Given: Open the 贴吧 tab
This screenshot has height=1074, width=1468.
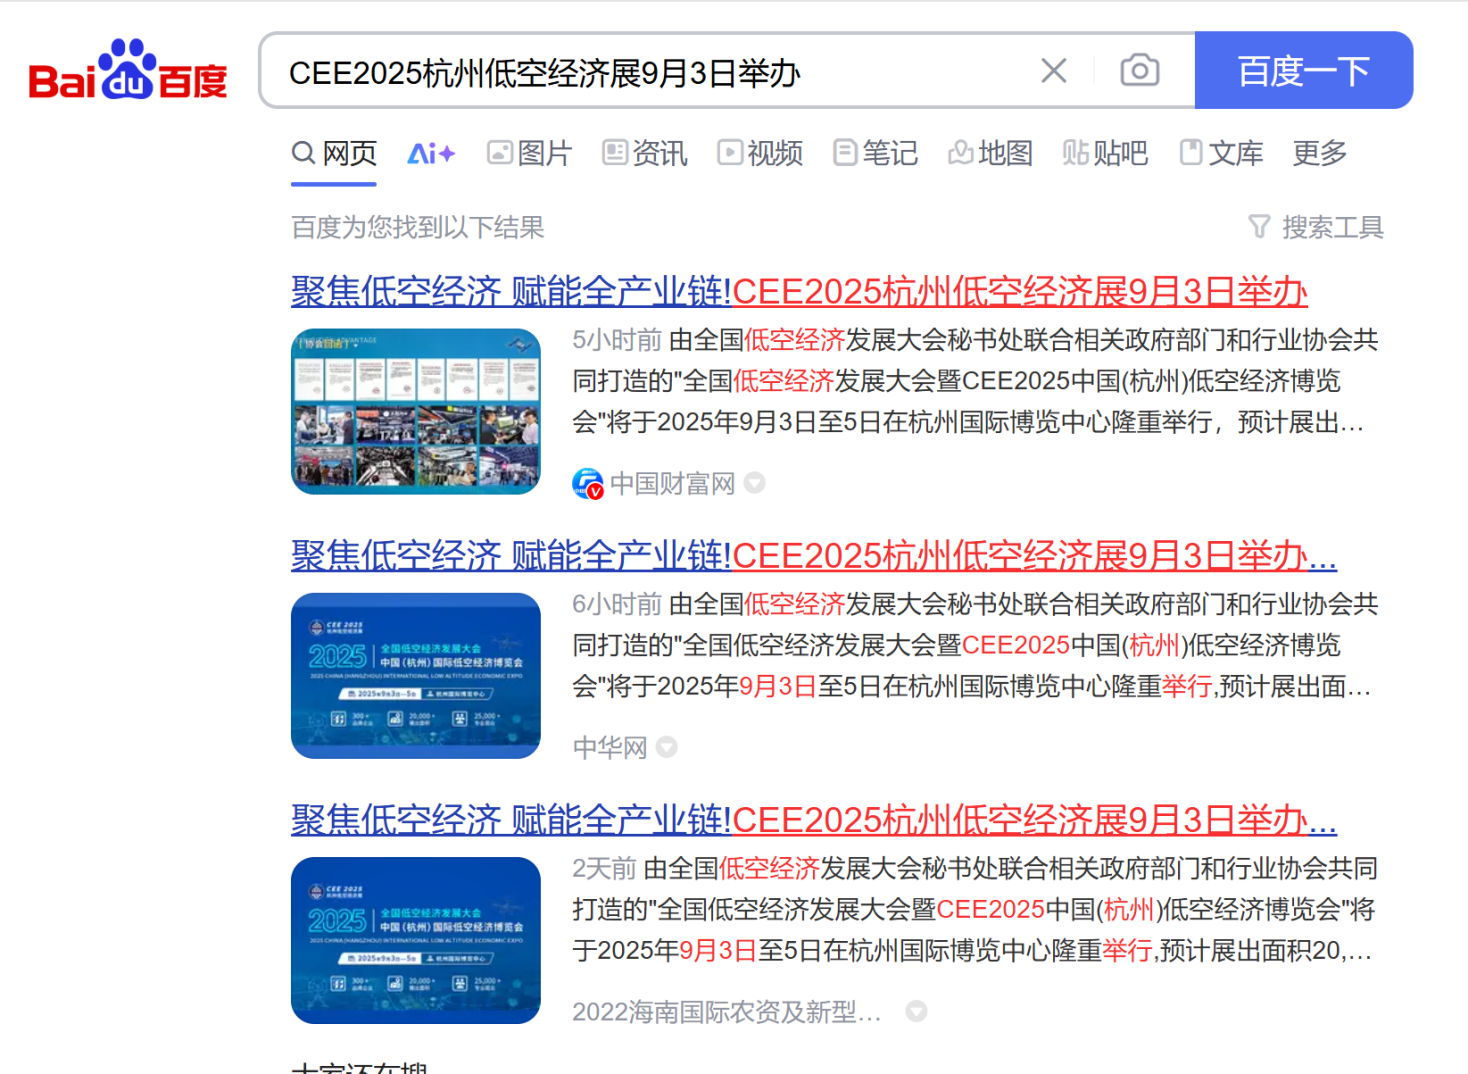Looking at the screenshot, I should click(1105, 154).
